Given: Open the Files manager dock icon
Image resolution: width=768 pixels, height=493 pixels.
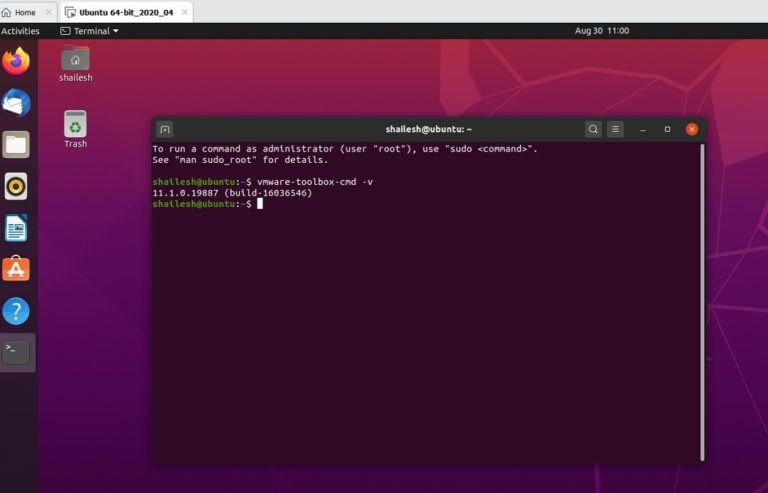Looking at the screenshot, I should tap(16, 144).
